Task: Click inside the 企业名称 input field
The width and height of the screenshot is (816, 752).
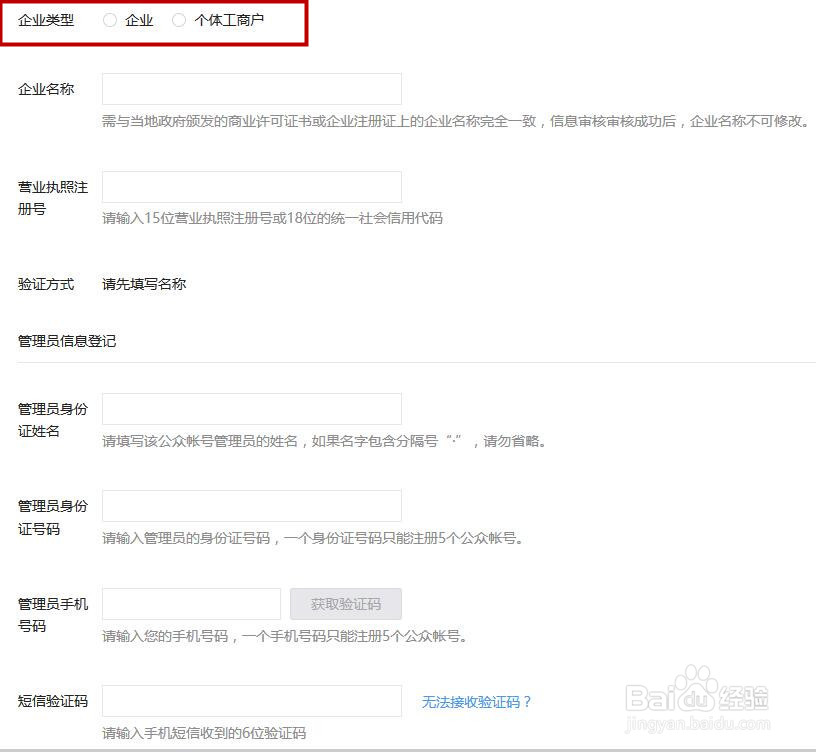Action: [251, 89]
